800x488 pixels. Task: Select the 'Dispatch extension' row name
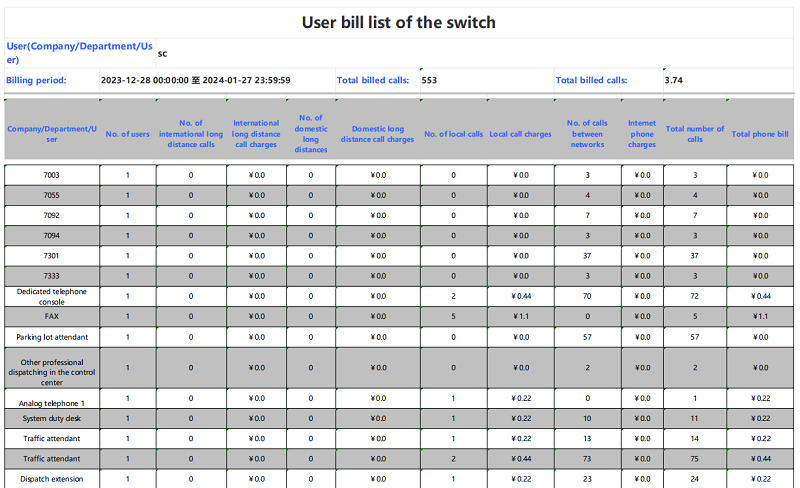pos(51,479)
